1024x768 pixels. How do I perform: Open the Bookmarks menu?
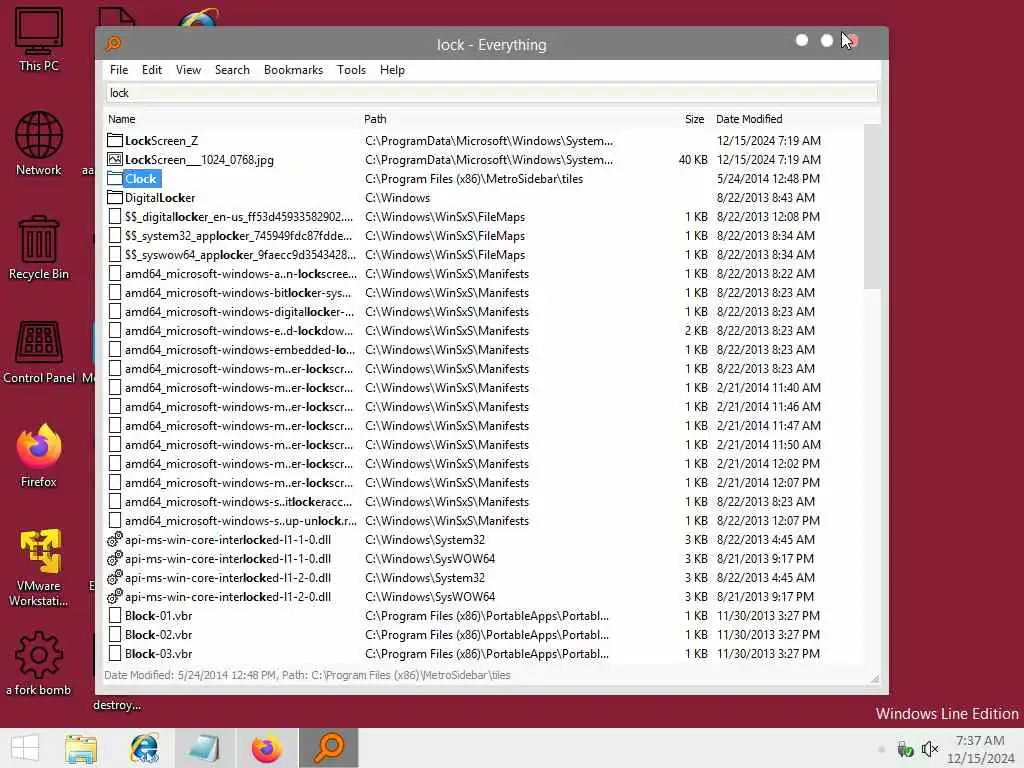pyautogui.click(x=293, y=70)
